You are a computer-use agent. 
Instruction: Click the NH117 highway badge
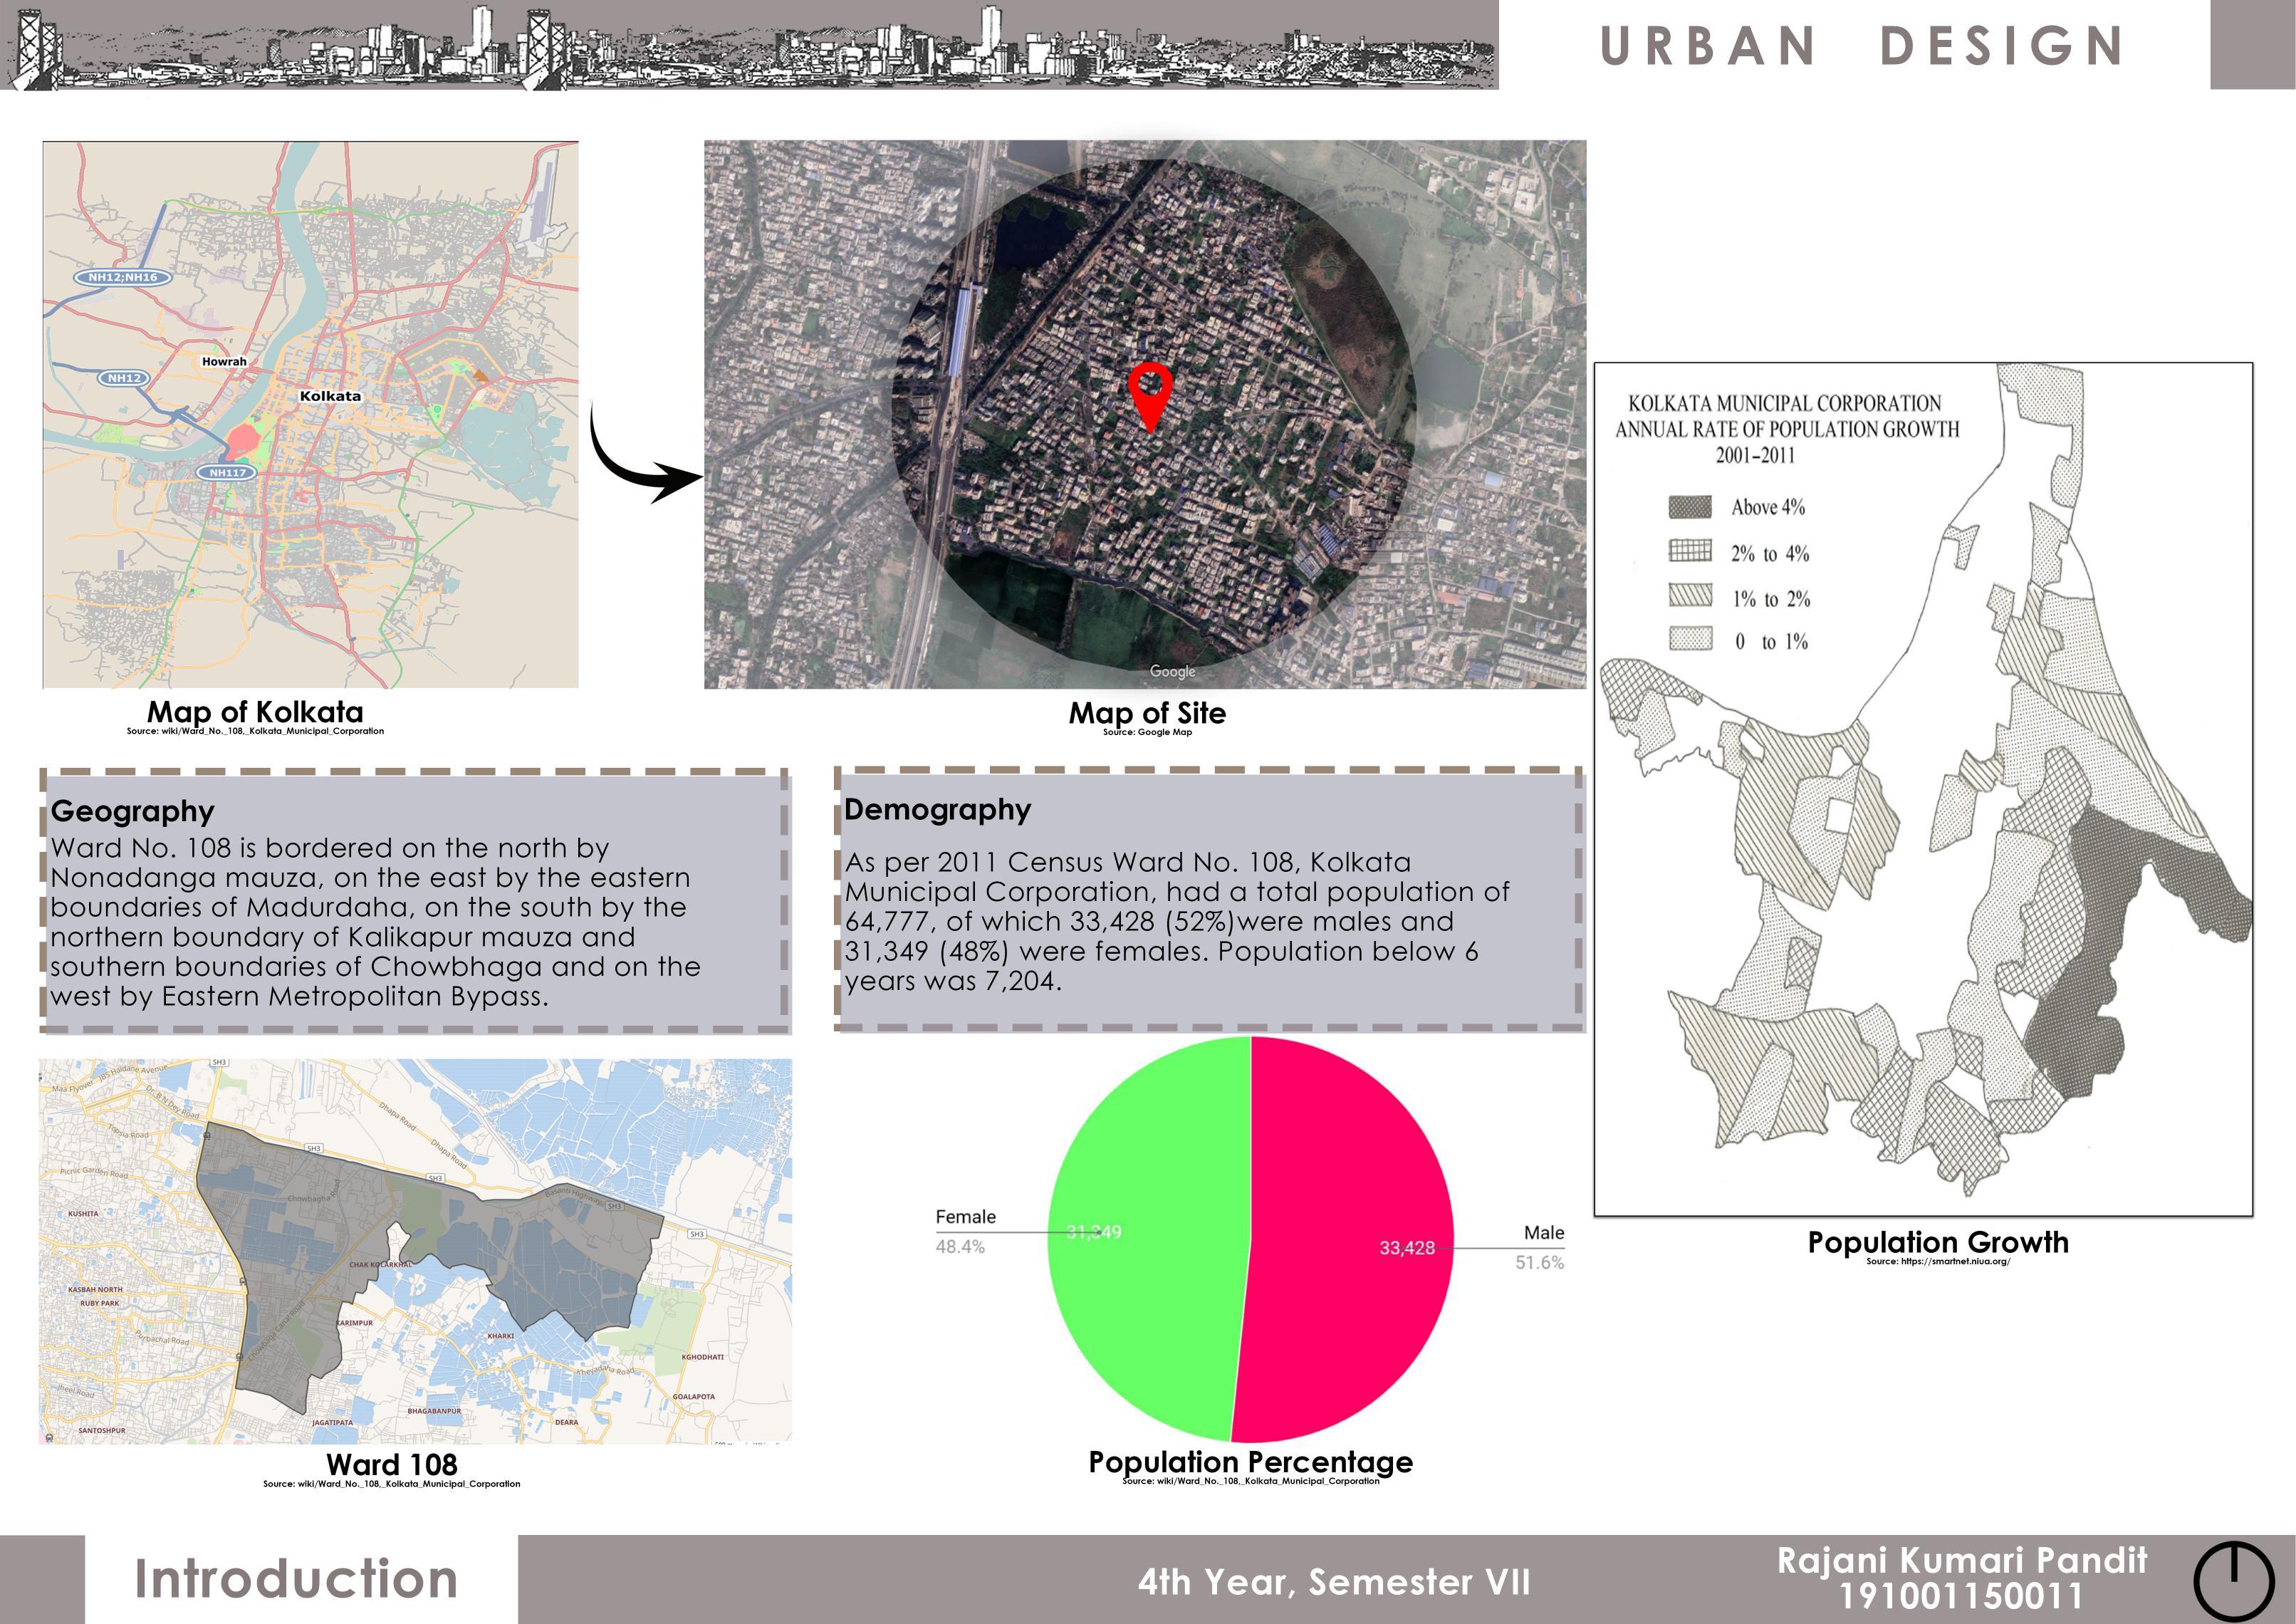point(227,472)
